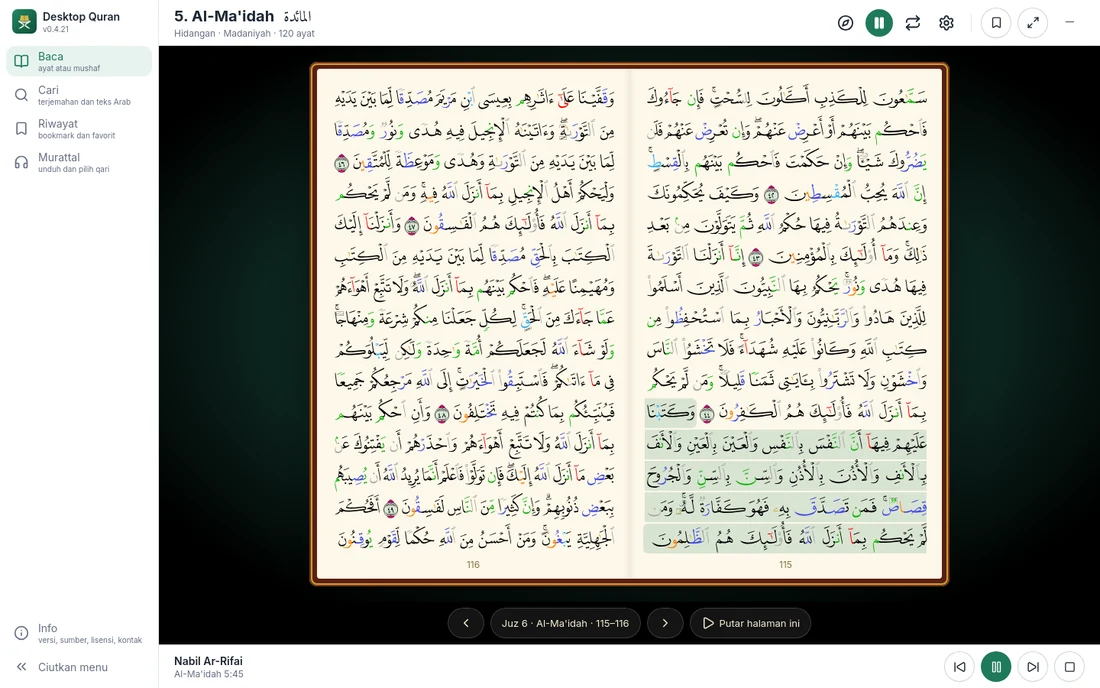The width and height of the screenshot is (1100, 688).
Task: Open the Murattal qari section
Action: (79, 162)
